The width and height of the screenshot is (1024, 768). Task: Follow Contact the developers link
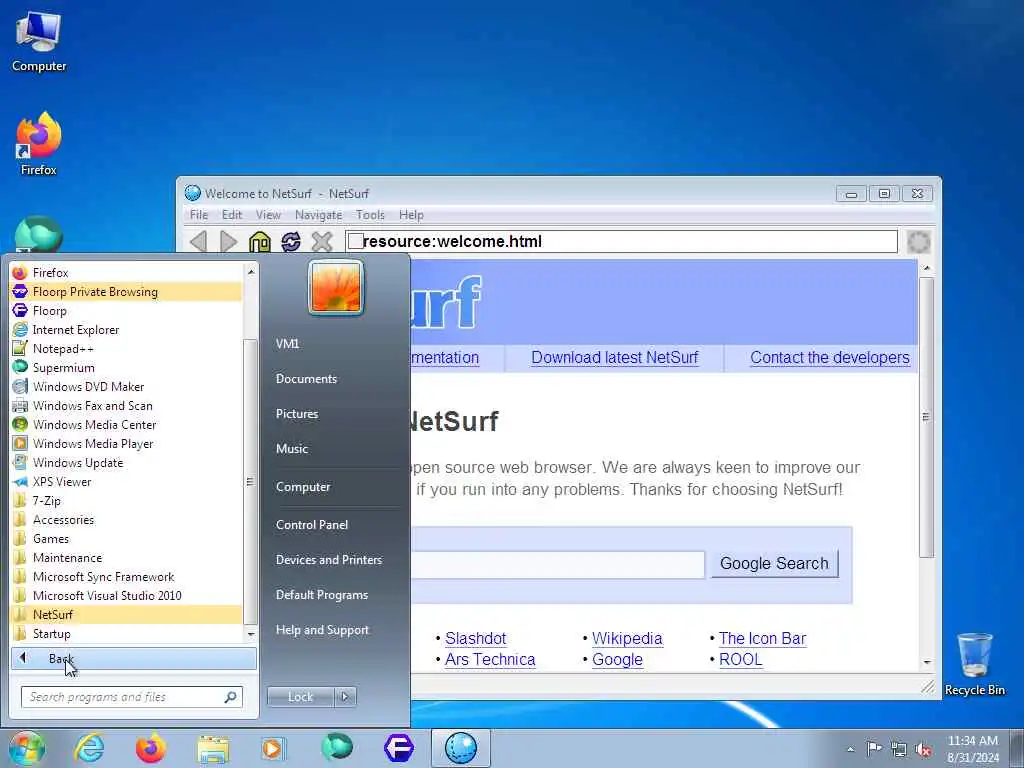829,357
